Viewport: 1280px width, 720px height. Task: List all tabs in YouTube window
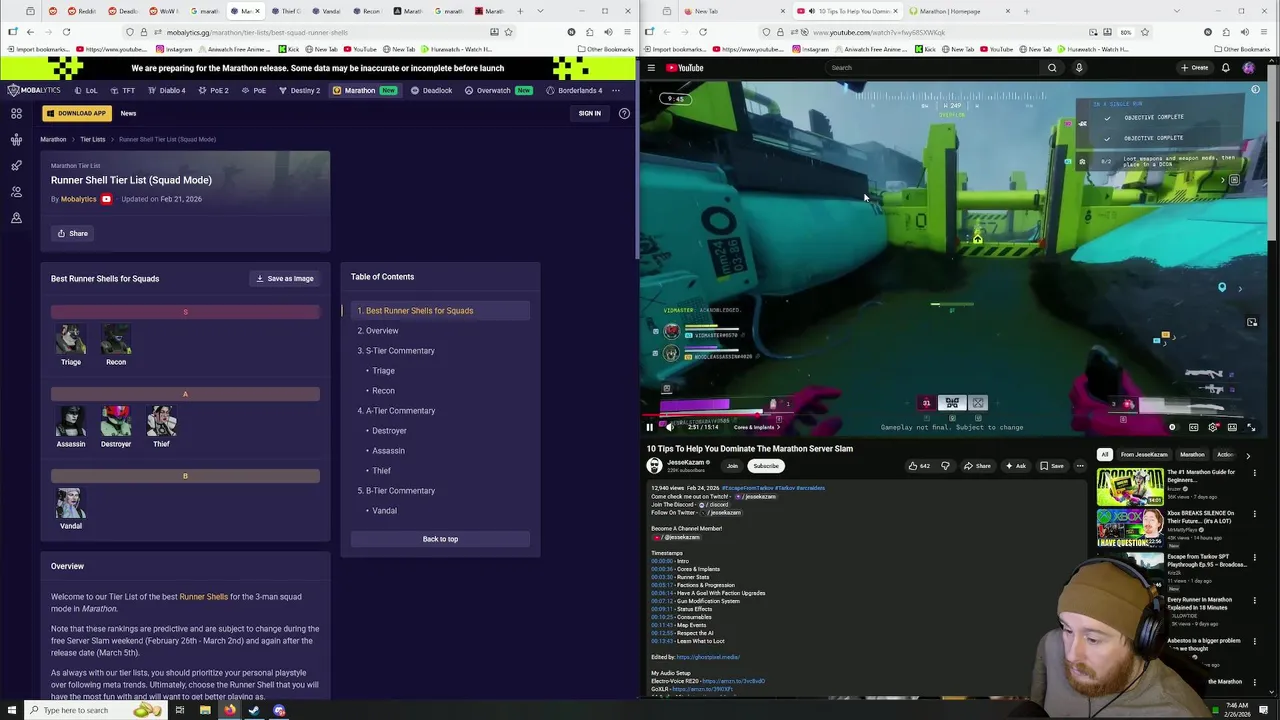[1179, 11]
